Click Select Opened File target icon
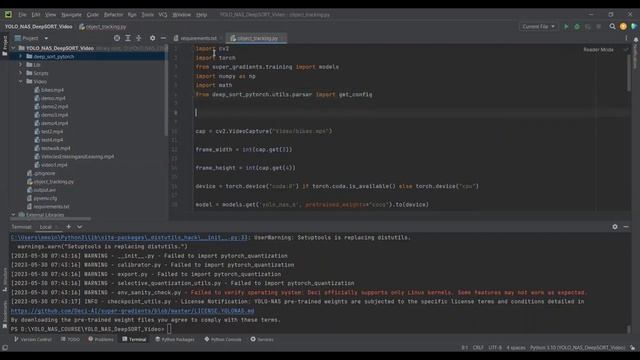 click(x=117, y=38)
